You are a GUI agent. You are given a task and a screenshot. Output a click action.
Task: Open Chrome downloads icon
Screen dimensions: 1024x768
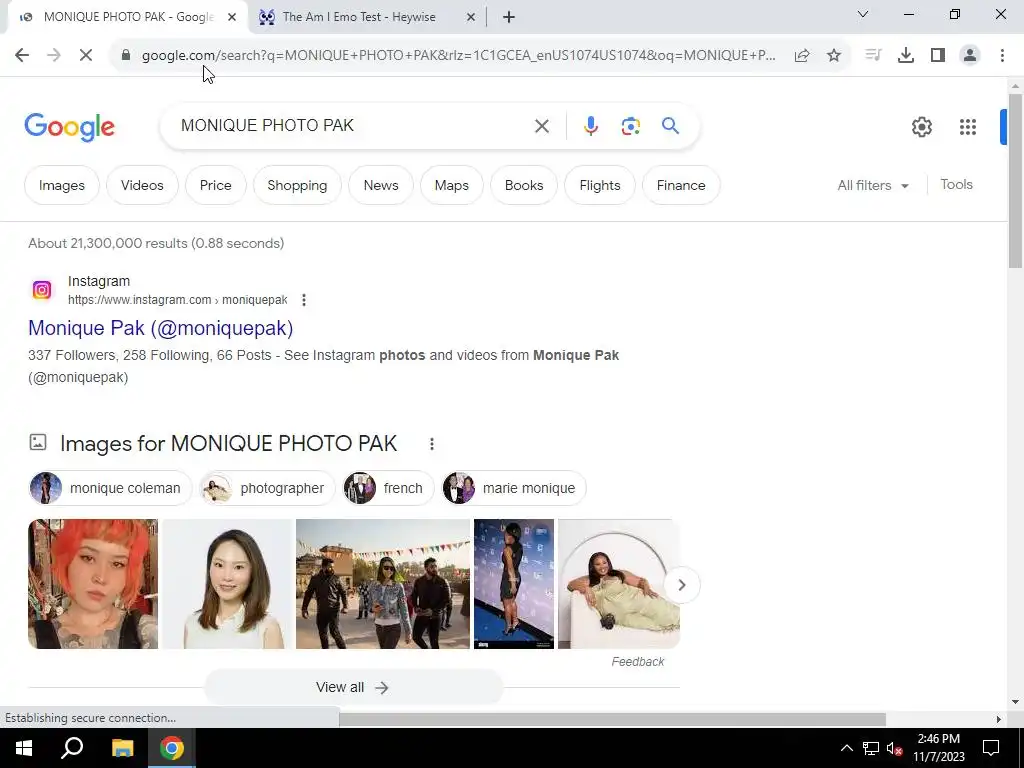click(x=905, y=56)
